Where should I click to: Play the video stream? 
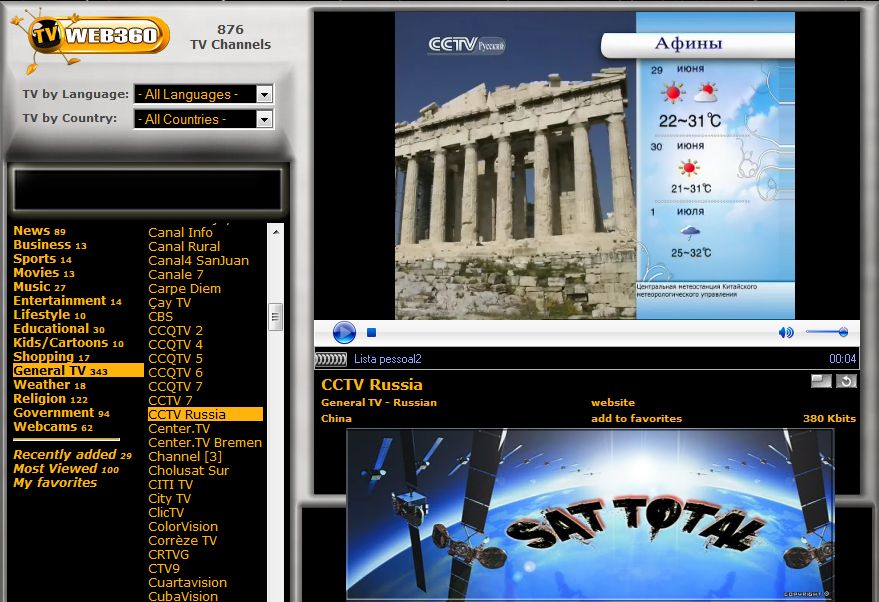pos(344,332)
